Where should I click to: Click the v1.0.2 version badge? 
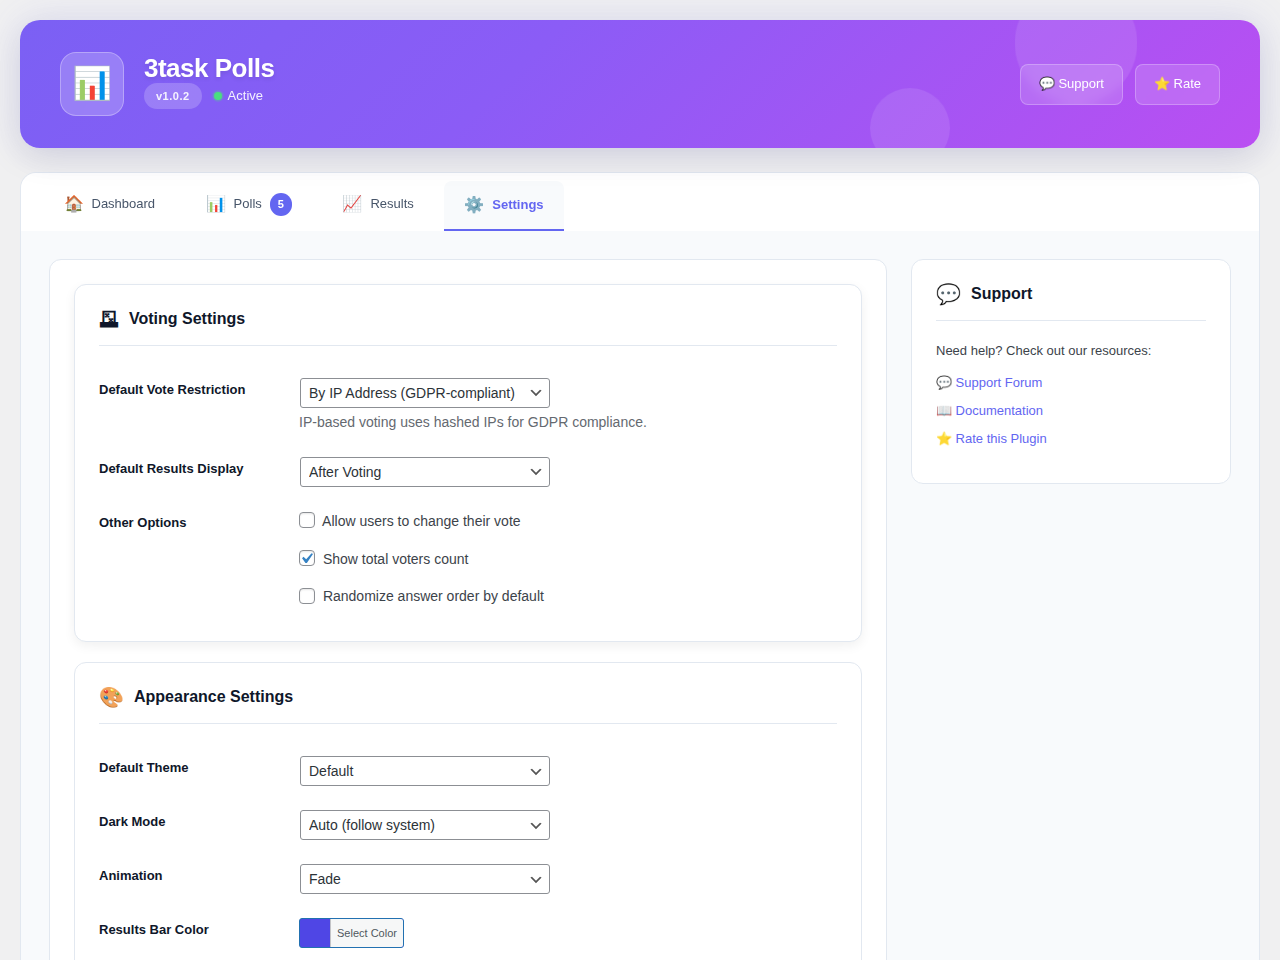(173, 96)
